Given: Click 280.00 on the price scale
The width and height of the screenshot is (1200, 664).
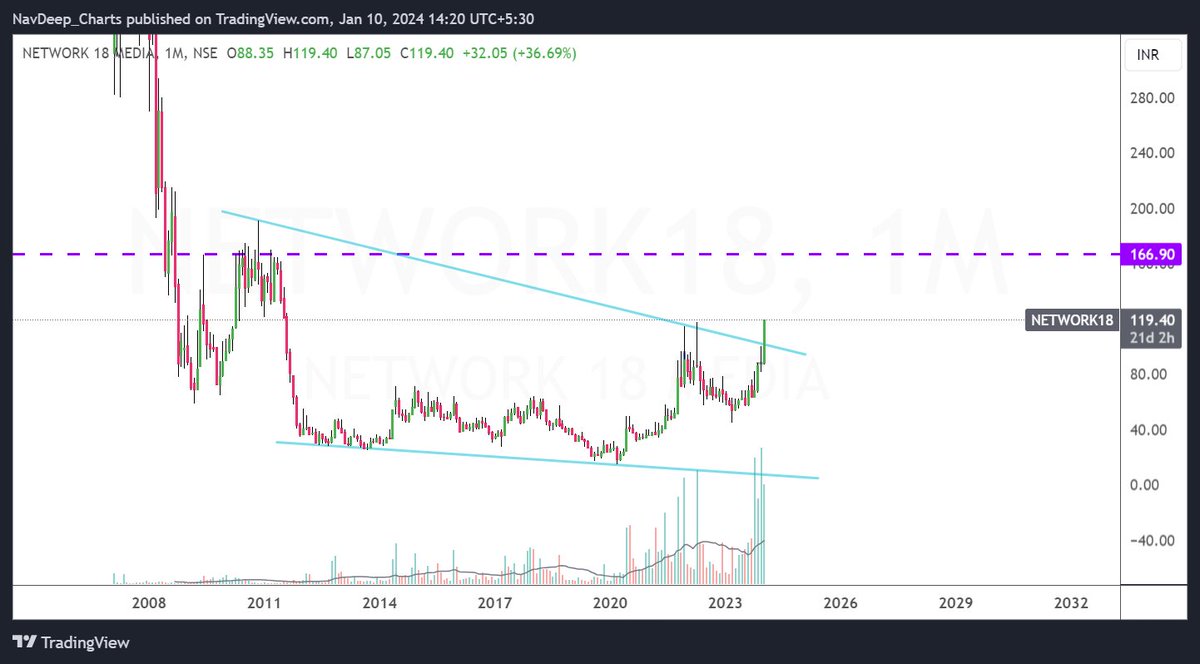Looking at the screenshot, I should click(1151, 98).
